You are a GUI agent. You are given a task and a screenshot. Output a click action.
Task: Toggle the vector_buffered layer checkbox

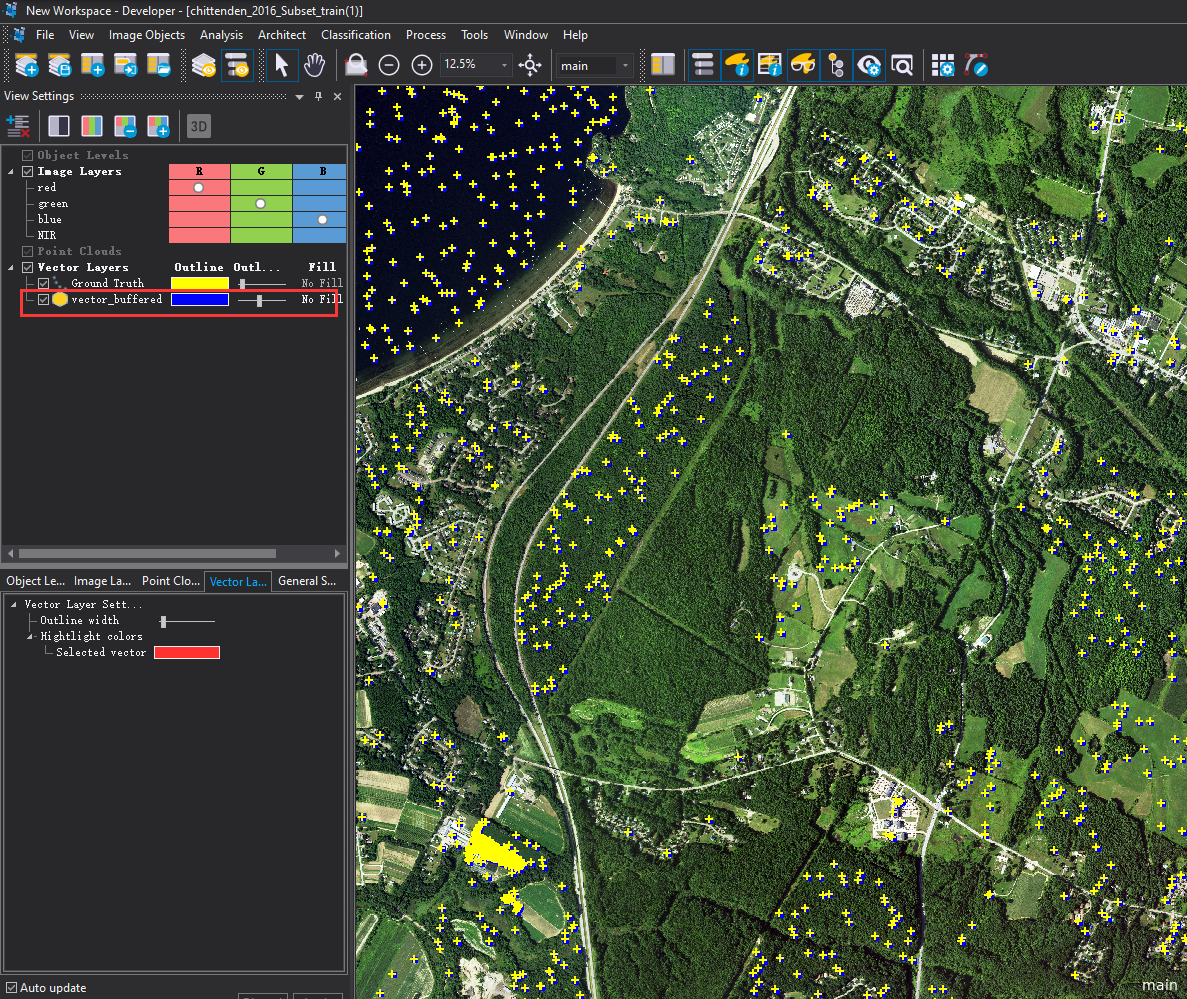point(43,299)
